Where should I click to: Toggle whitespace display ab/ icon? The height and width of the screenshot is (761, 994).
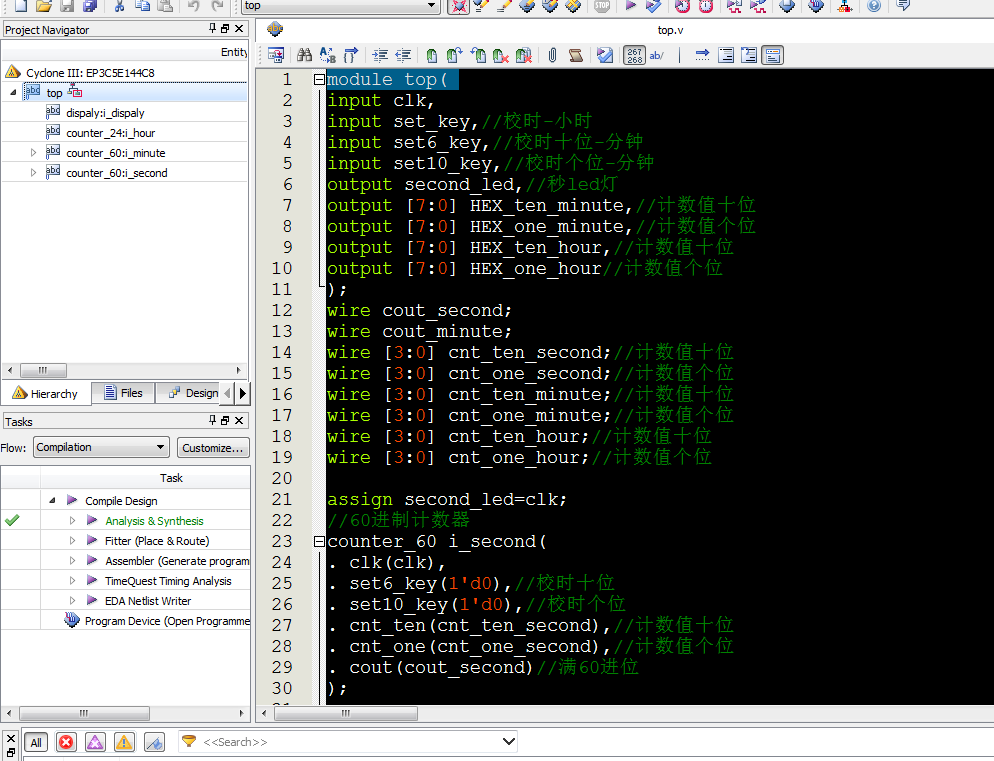(x=657, y=55)
